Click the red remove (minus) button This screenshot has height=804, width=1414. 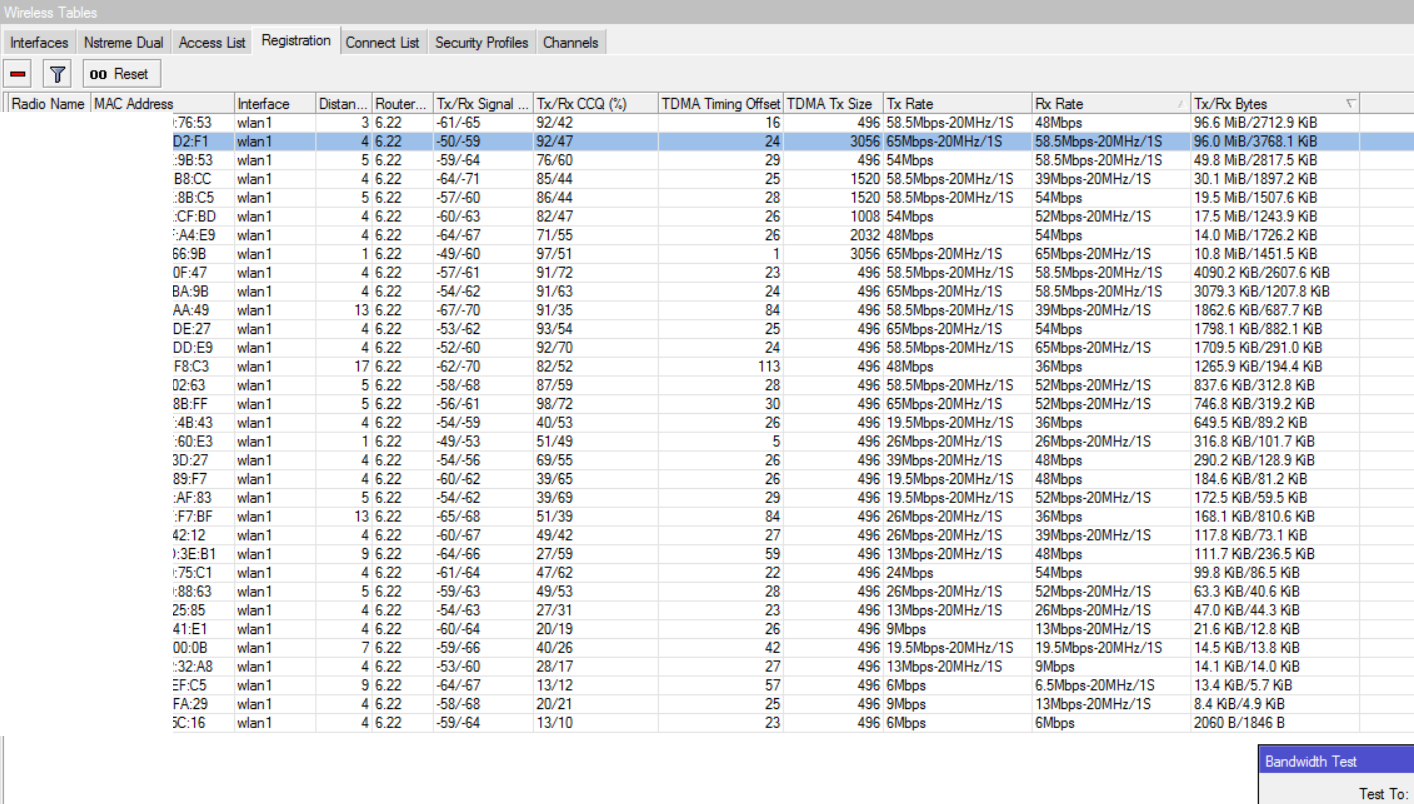point(19,74)
